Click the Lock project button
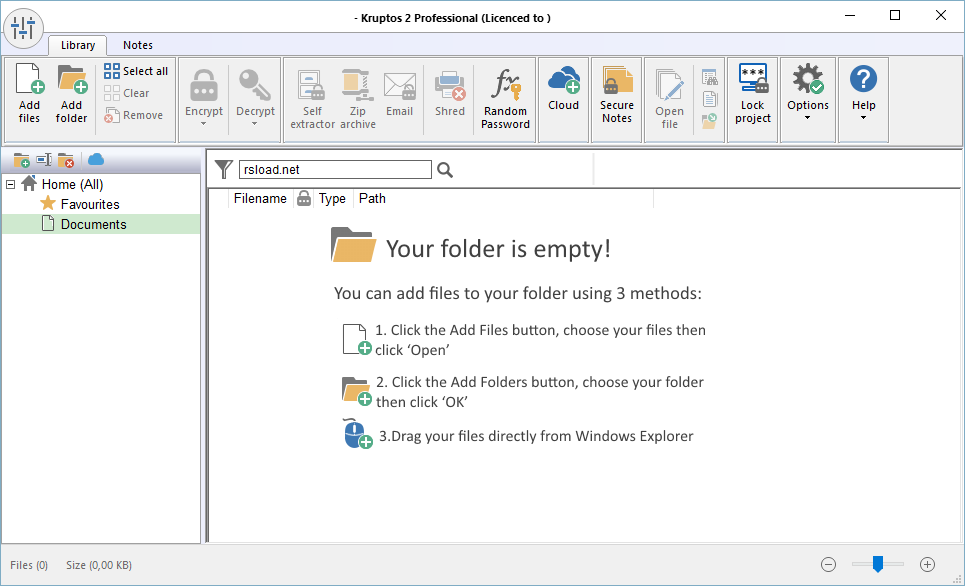965x586 pixels. [x=753, y=94]
